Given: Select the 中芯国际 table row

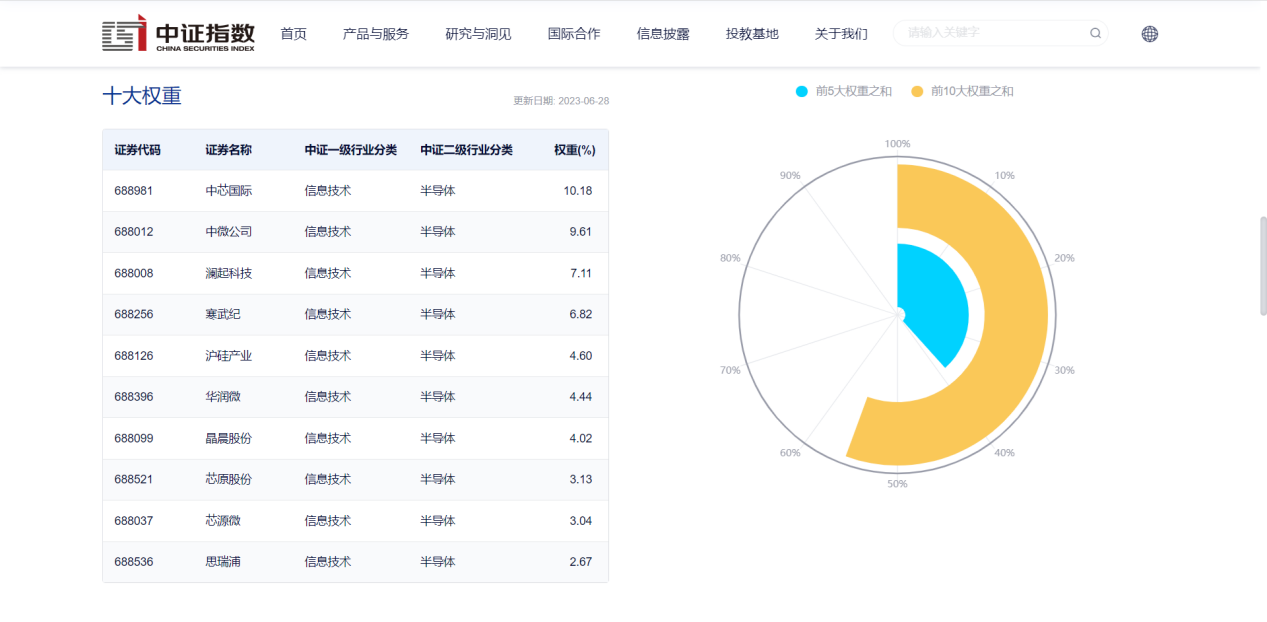Looking at the screenshot, I should click(355, 191).
